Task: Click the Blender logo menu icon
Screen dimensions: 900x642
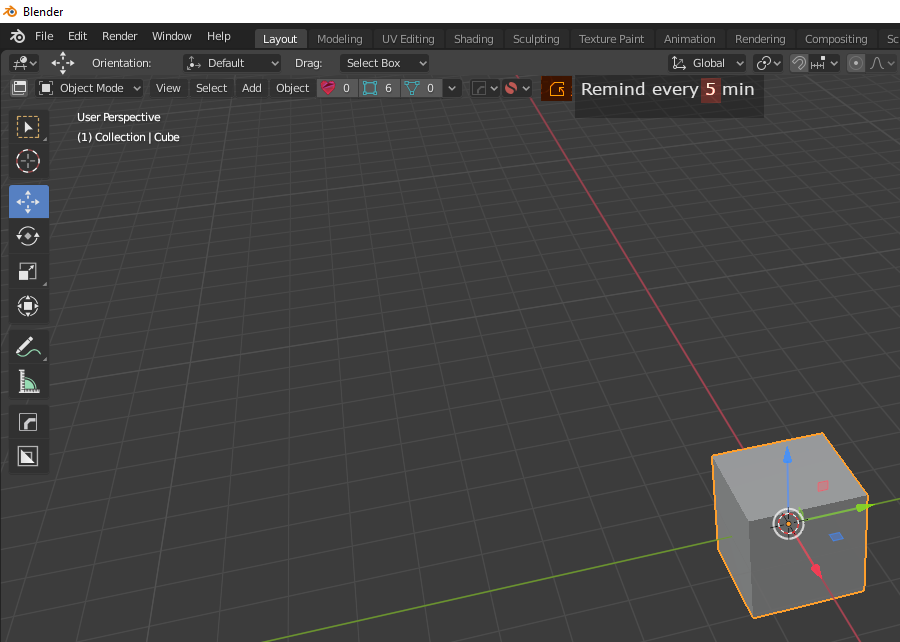Action: 17,36
